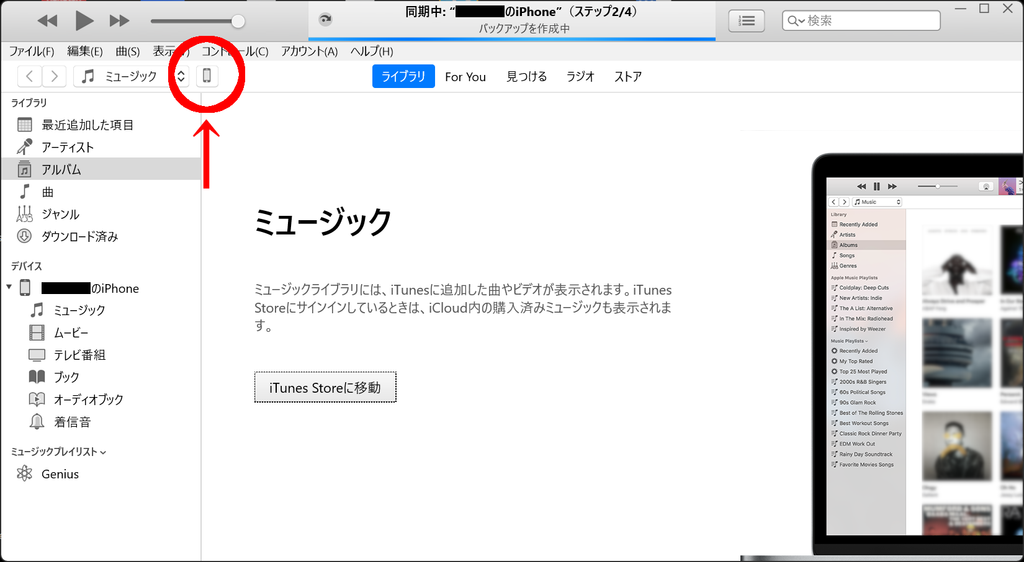Click the sync progress bar
The image size is (1024, 562).
coord(512,39)
